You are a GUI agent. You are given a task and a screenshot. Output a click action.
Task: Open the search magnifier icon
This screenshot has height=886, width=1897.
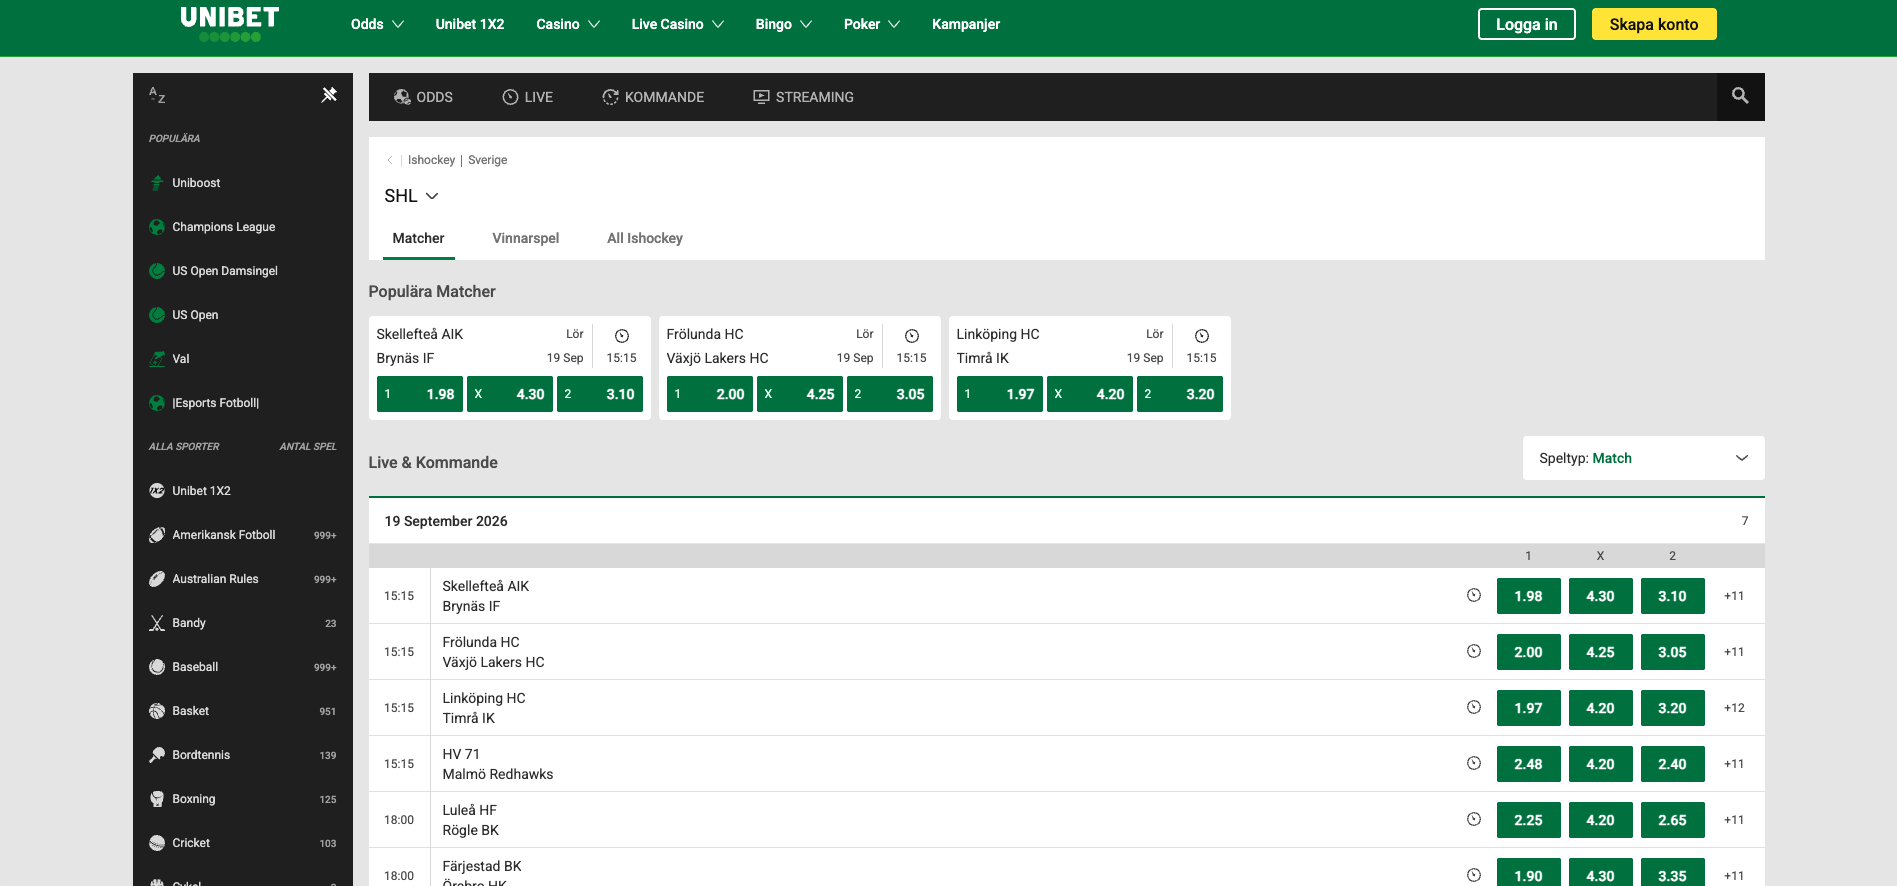1740,96
